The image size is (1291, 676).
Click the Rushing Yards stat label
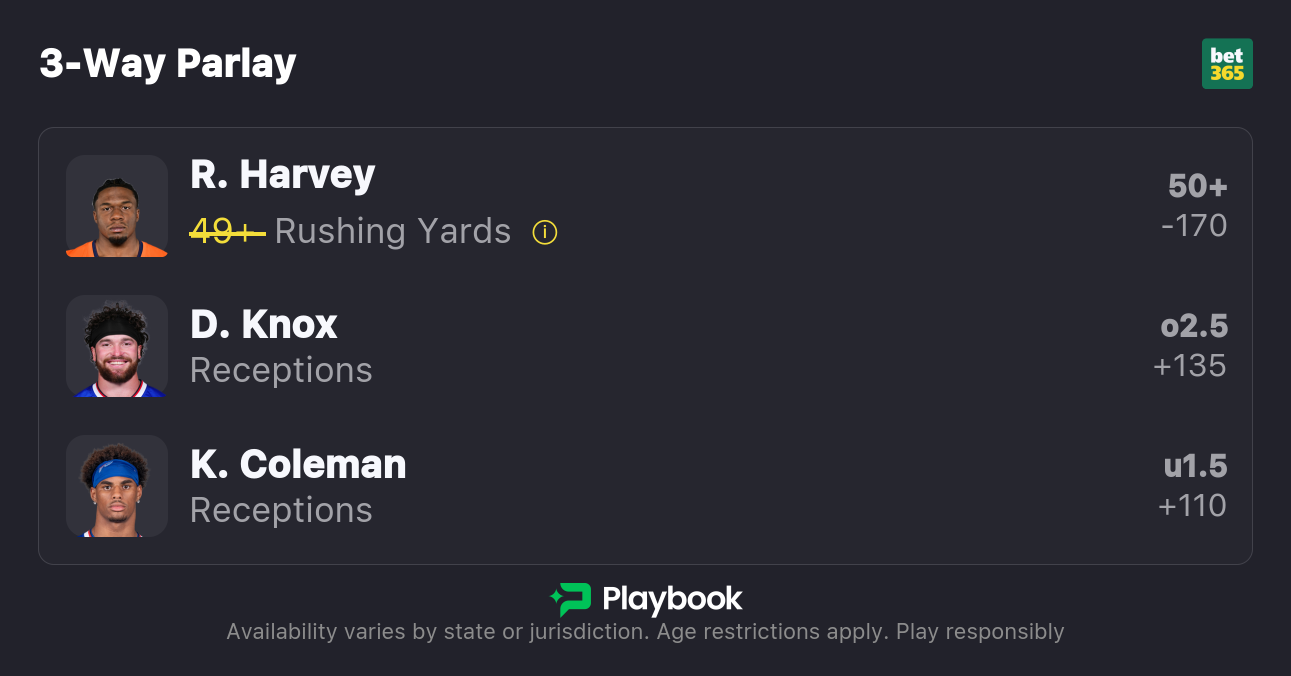(393, 232)
